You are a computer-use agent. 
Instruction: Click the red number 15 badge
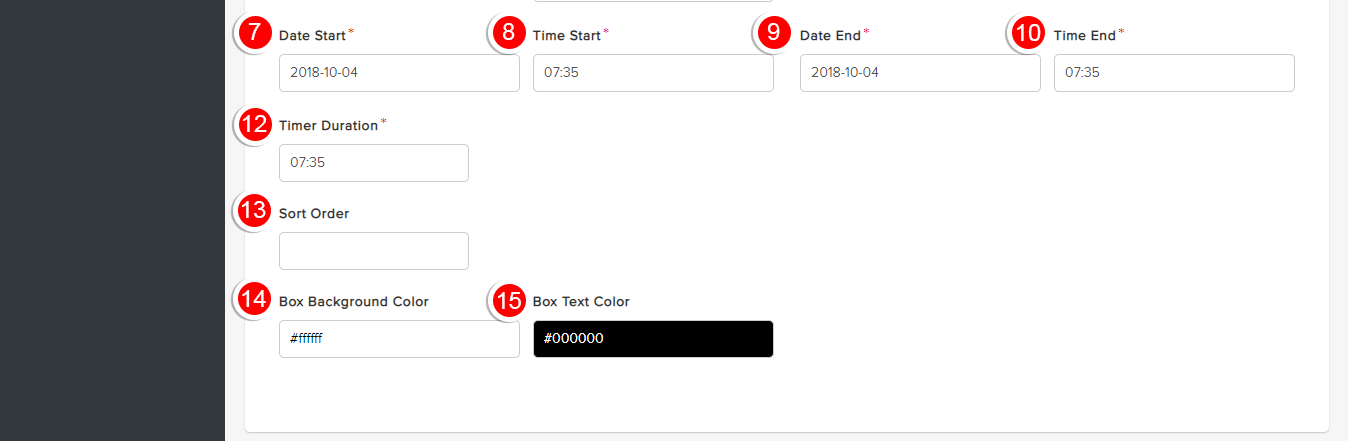(x=509, y=299)
